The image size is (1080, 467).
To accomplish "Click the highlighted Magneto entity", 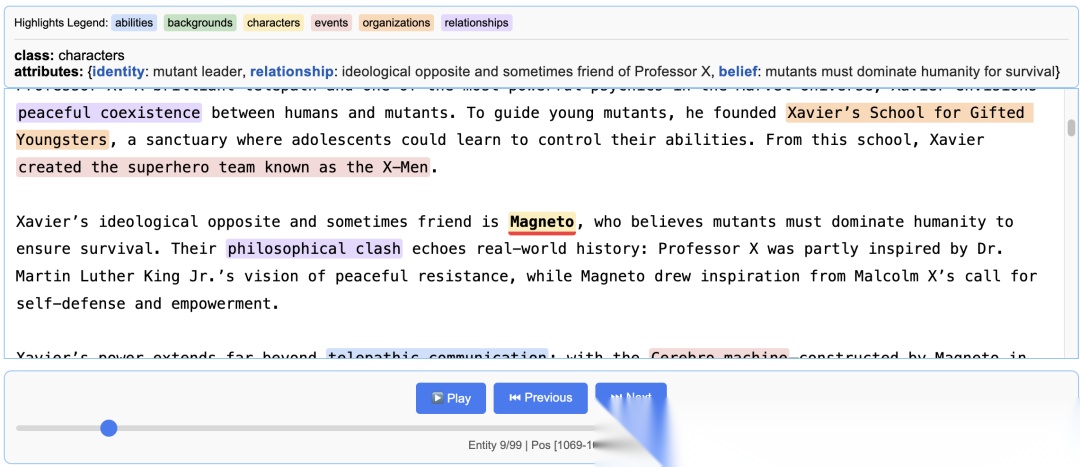I will [x=542, y=222].
